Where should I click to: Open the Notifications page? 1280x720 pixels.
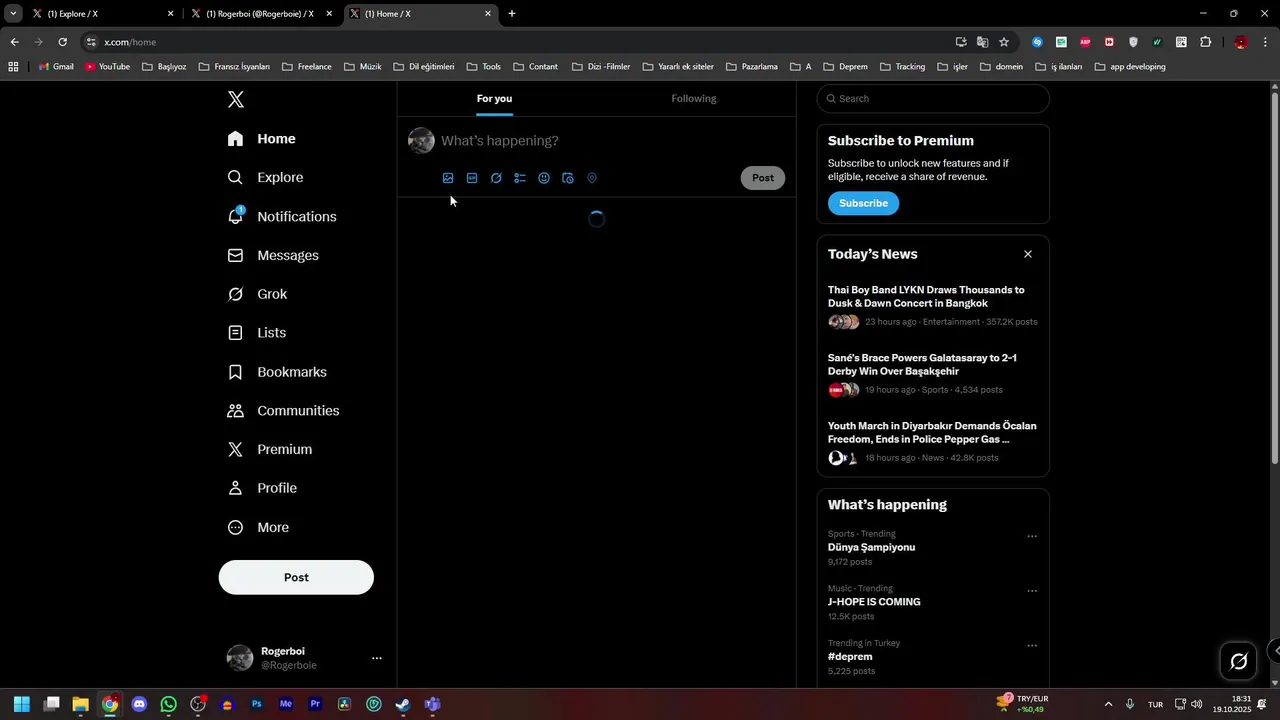coord(282,216)
